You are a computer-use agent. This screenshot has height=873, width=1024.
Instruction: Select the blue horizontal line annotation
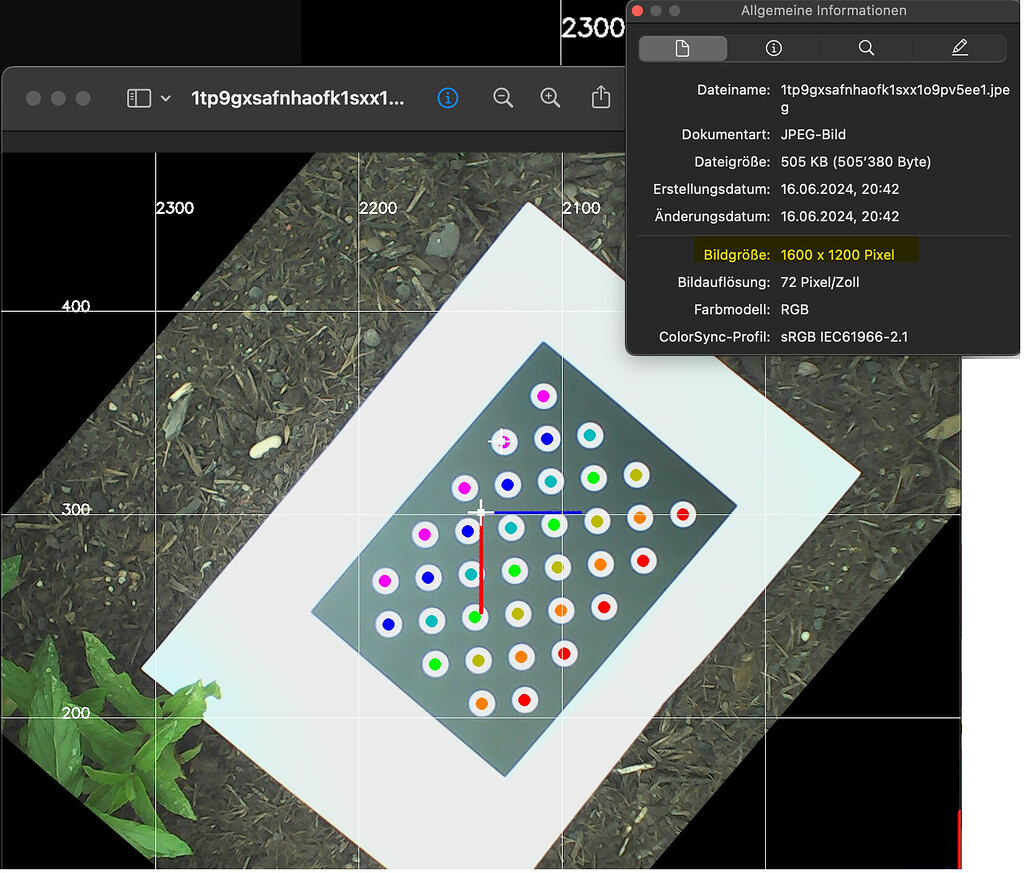(540, 514)
